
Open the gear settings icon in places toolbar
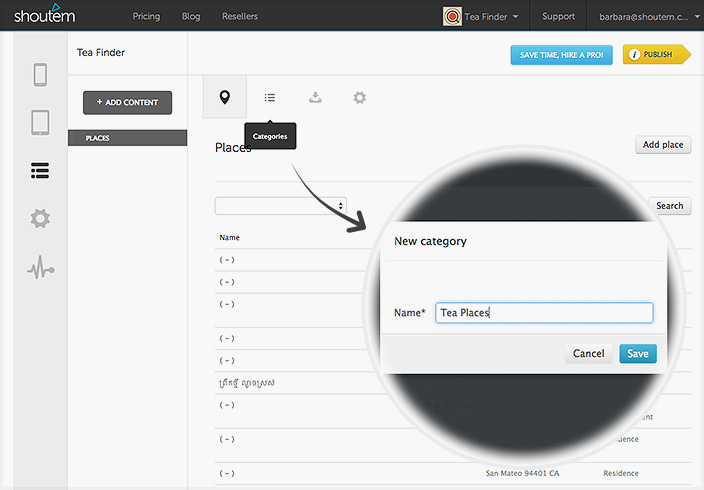click(x=359, y=97)
